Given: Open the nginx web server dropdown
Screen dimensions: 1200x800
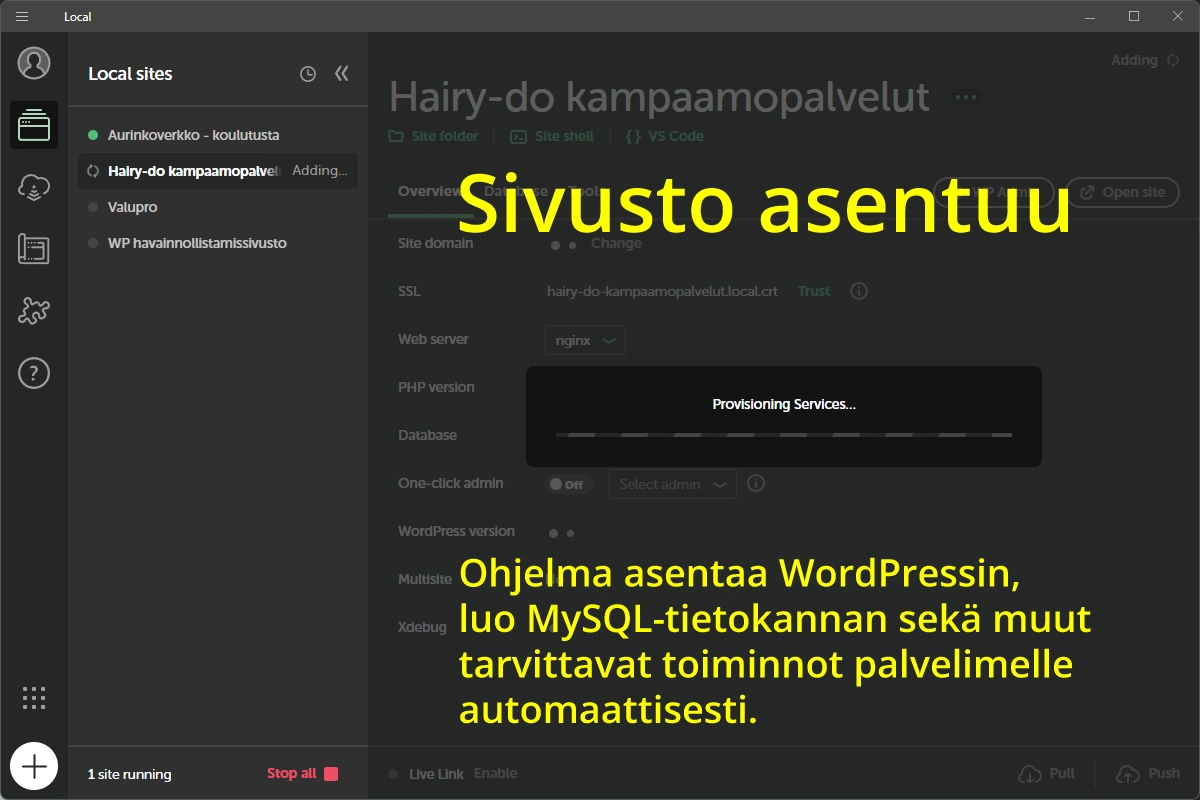Looking at the screenshot, I should click(x=585, y=339).
